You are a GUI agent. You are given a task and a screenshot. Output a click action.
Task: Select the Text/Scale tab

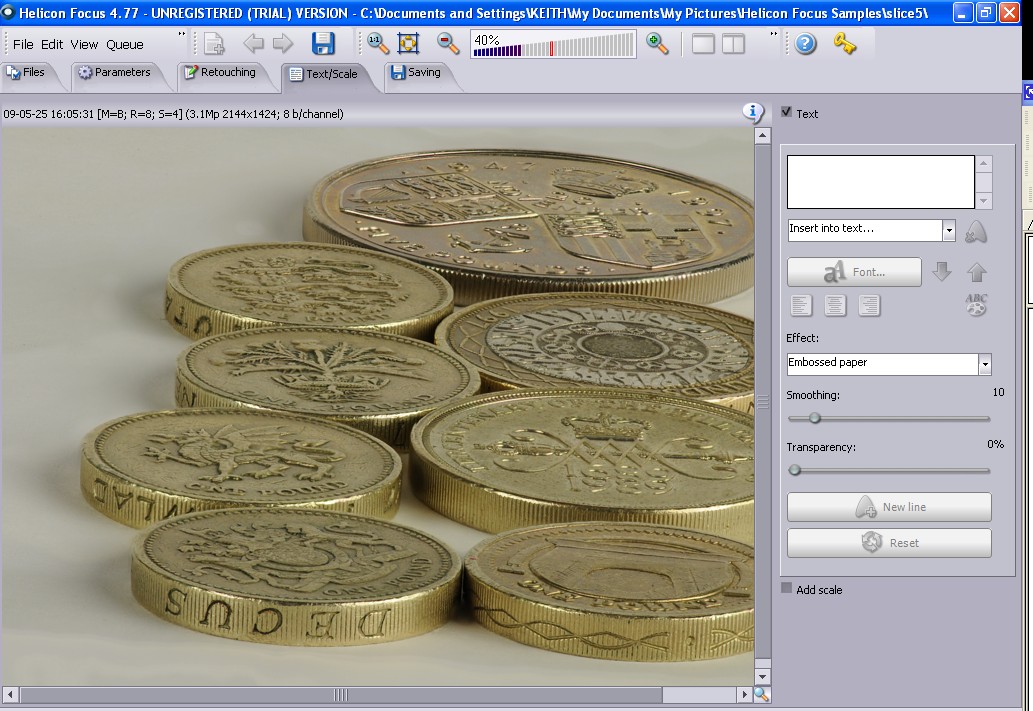coord(325,74)
